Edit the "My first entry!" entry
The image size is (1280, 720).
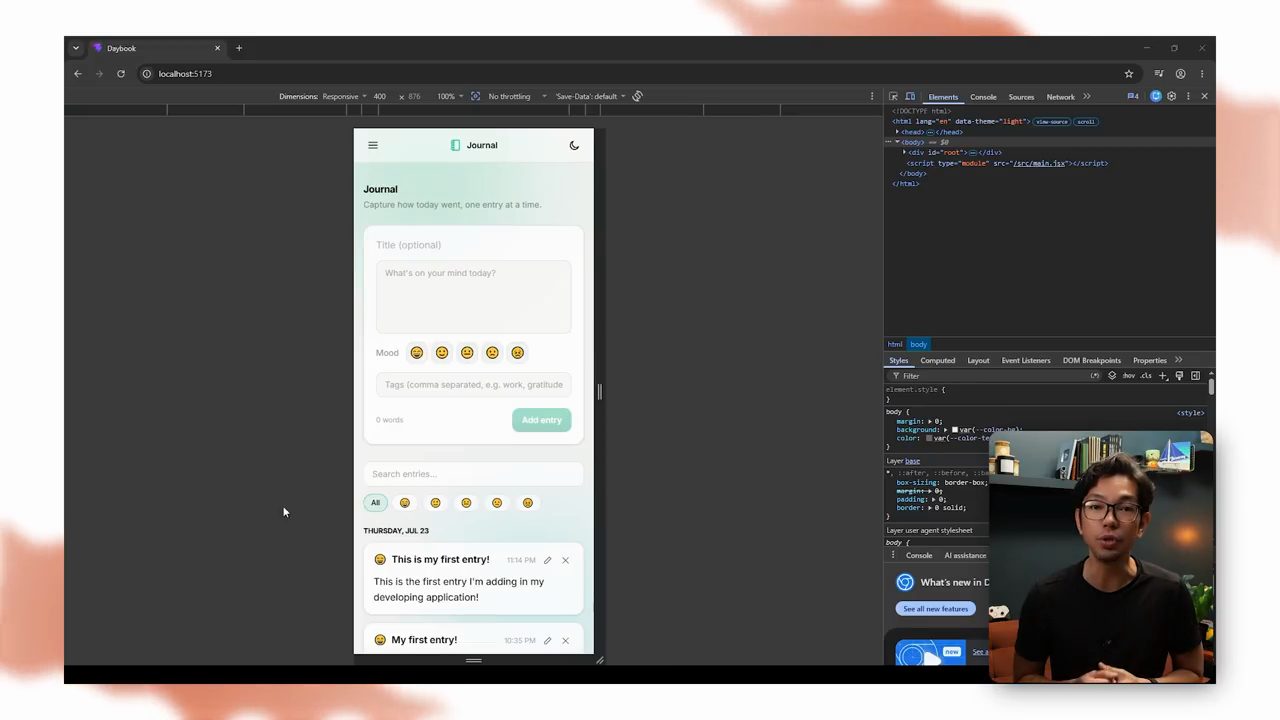[x=547, y=640]
